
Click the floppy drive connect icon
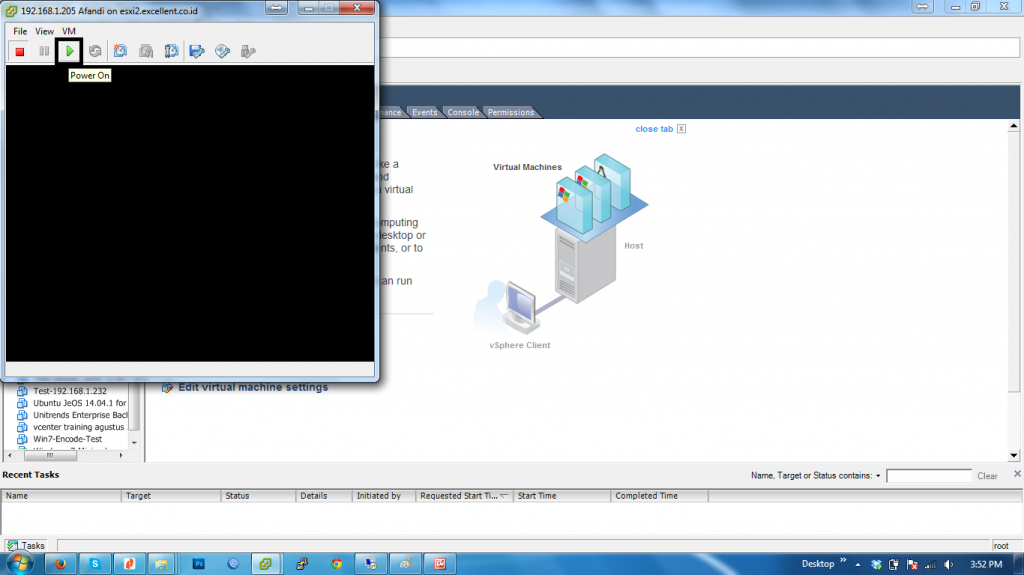coord(197,51)
